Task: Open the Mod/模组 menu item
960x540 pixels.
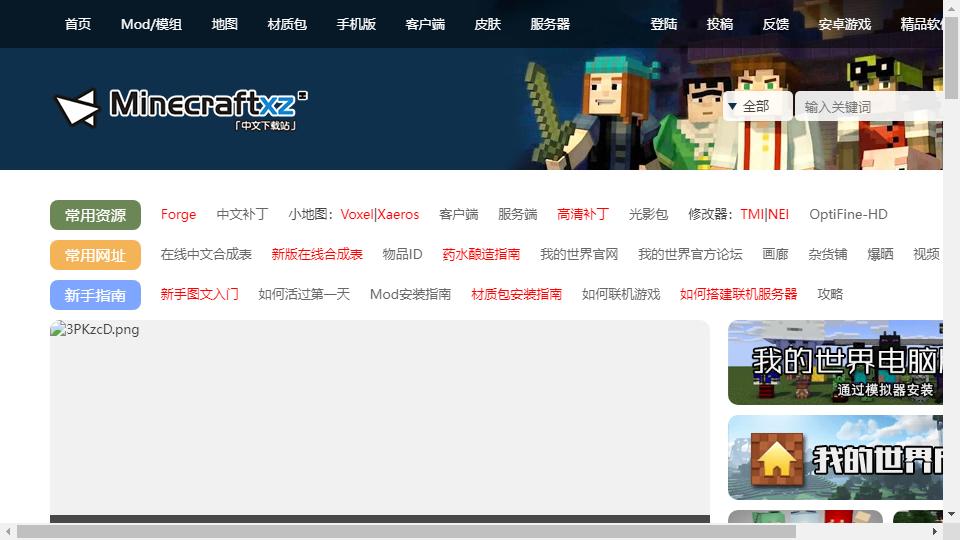Action: pyautogui.click(x=151, y=24)
